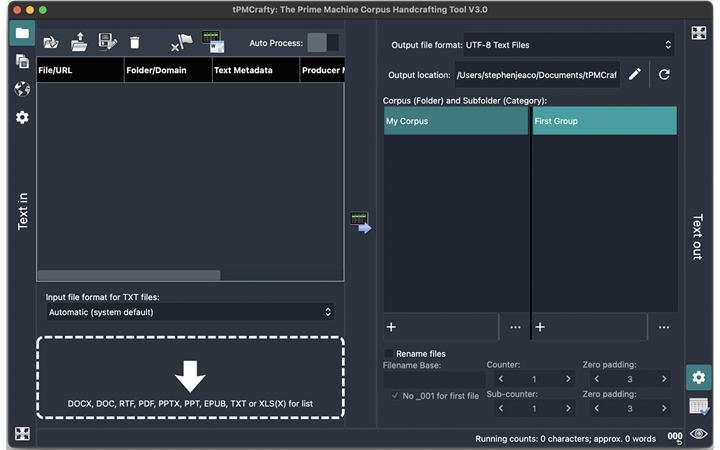Screen dimensions: 720x450
Task: Open the web globe sidebar icon
Action: tap(22, 89)
